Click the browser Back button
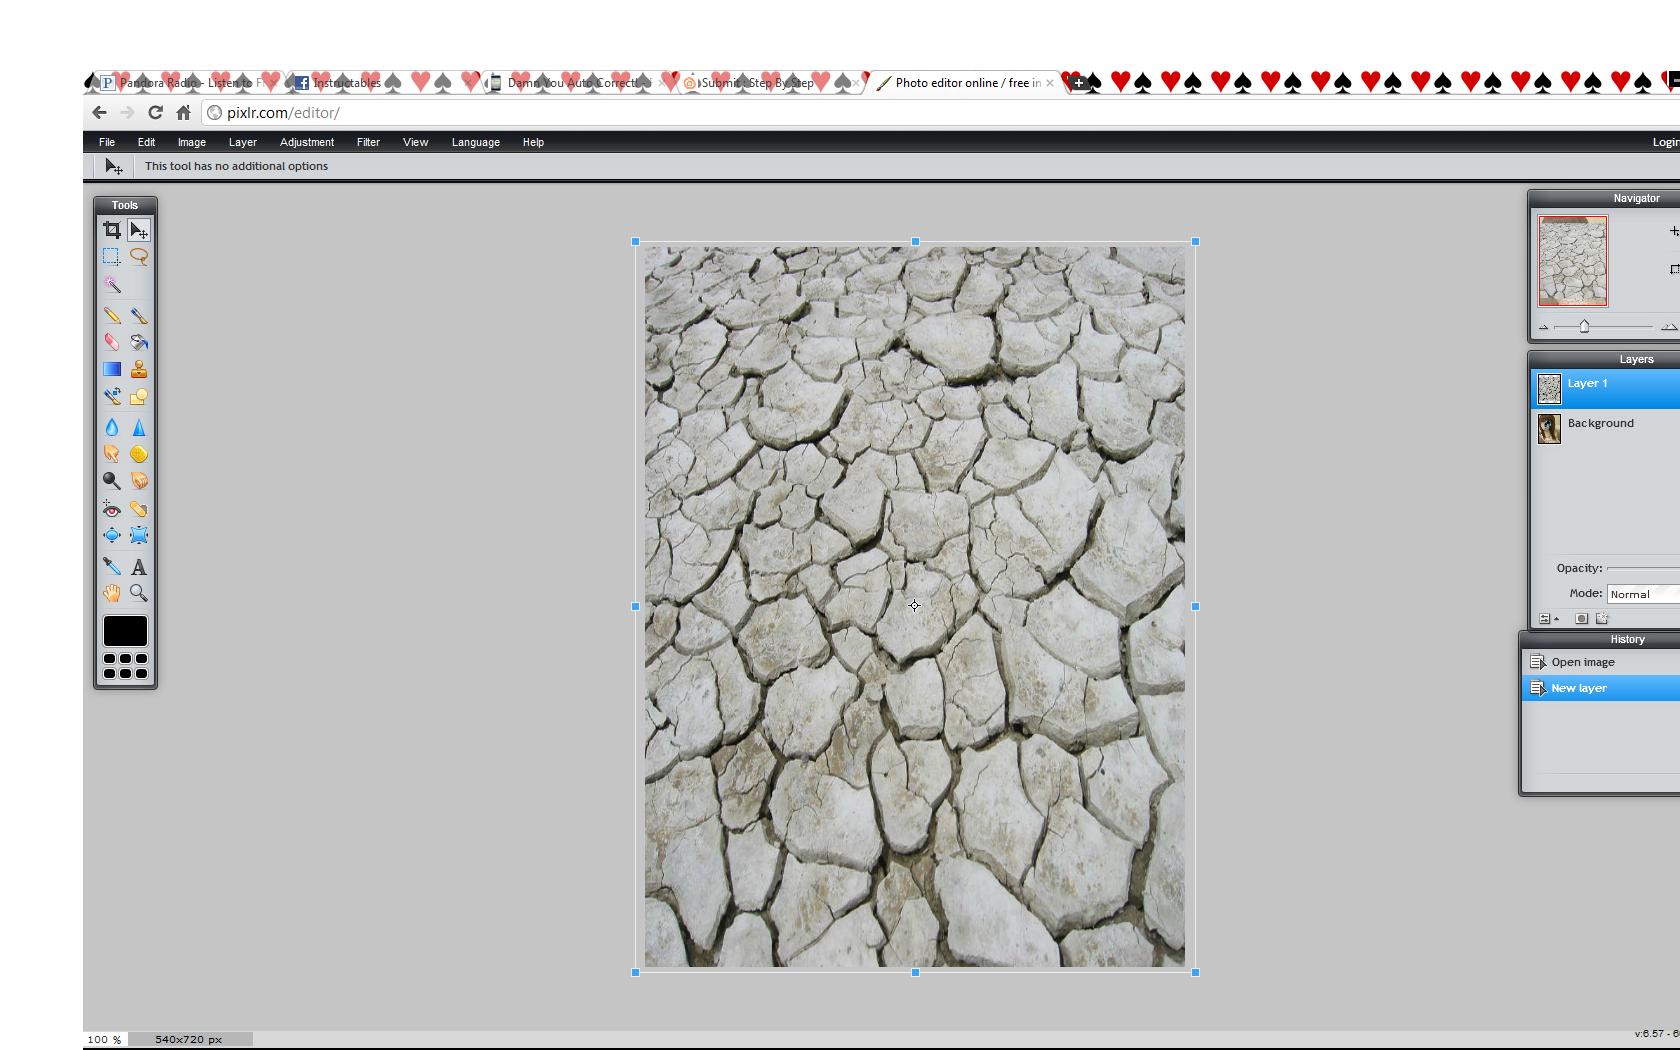This screenshot has width=1680, height=1050. coord(99,113)
